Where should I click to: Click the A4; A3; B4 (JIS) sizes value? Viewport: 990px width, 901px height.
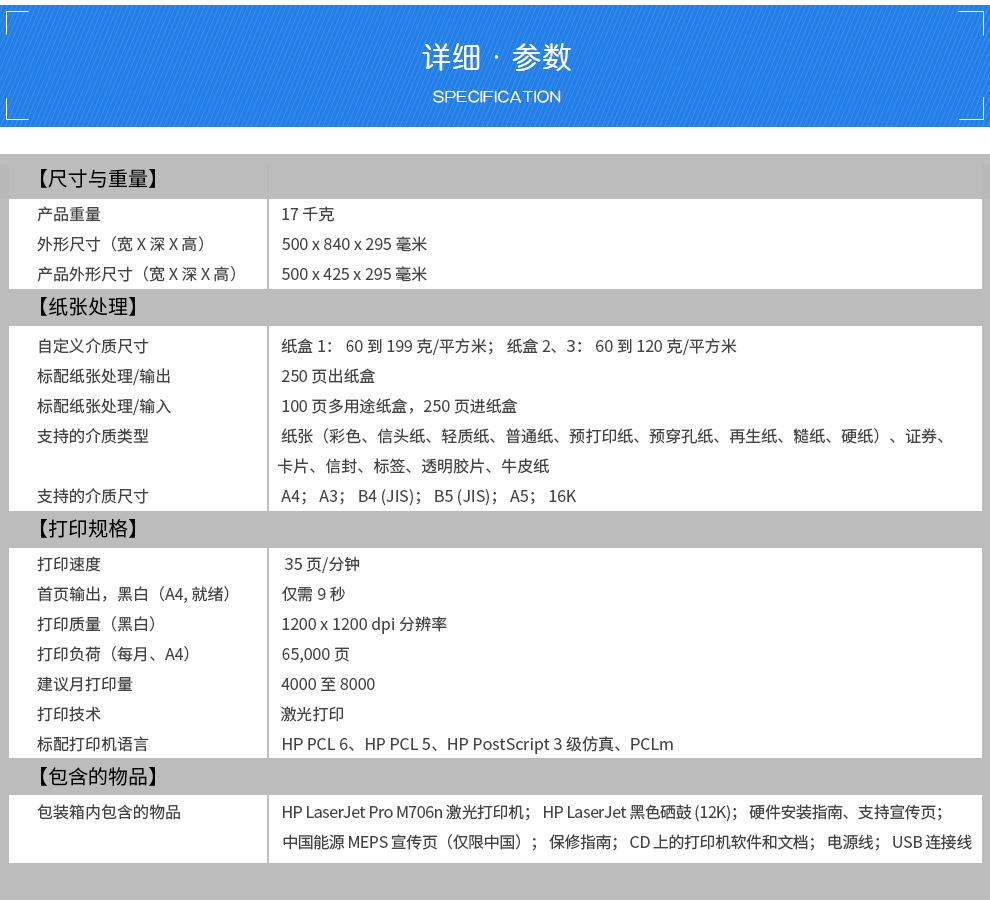428,496
